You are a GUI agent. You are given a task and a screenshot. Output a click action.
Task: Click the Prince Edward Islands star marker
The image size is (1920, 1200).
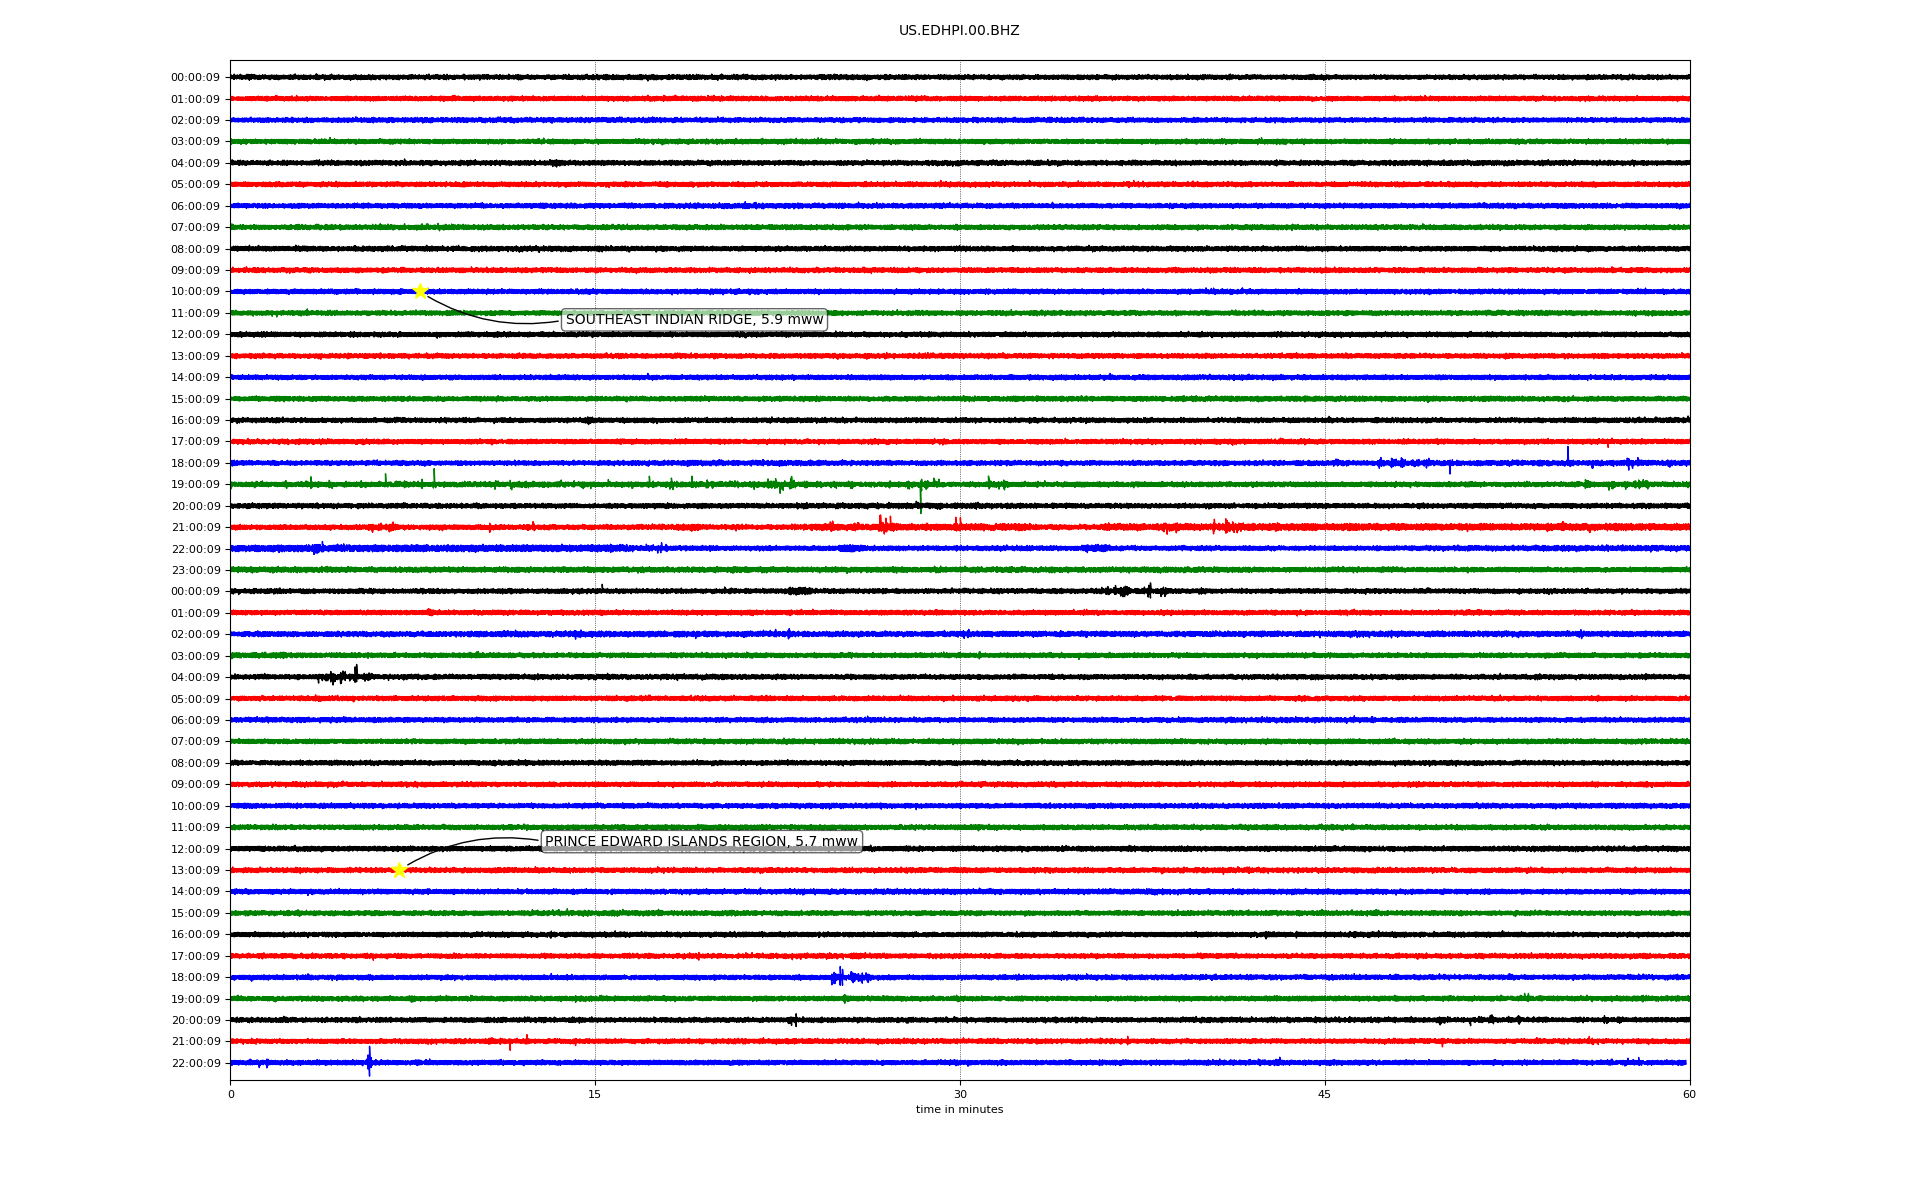tap(399, 870)
